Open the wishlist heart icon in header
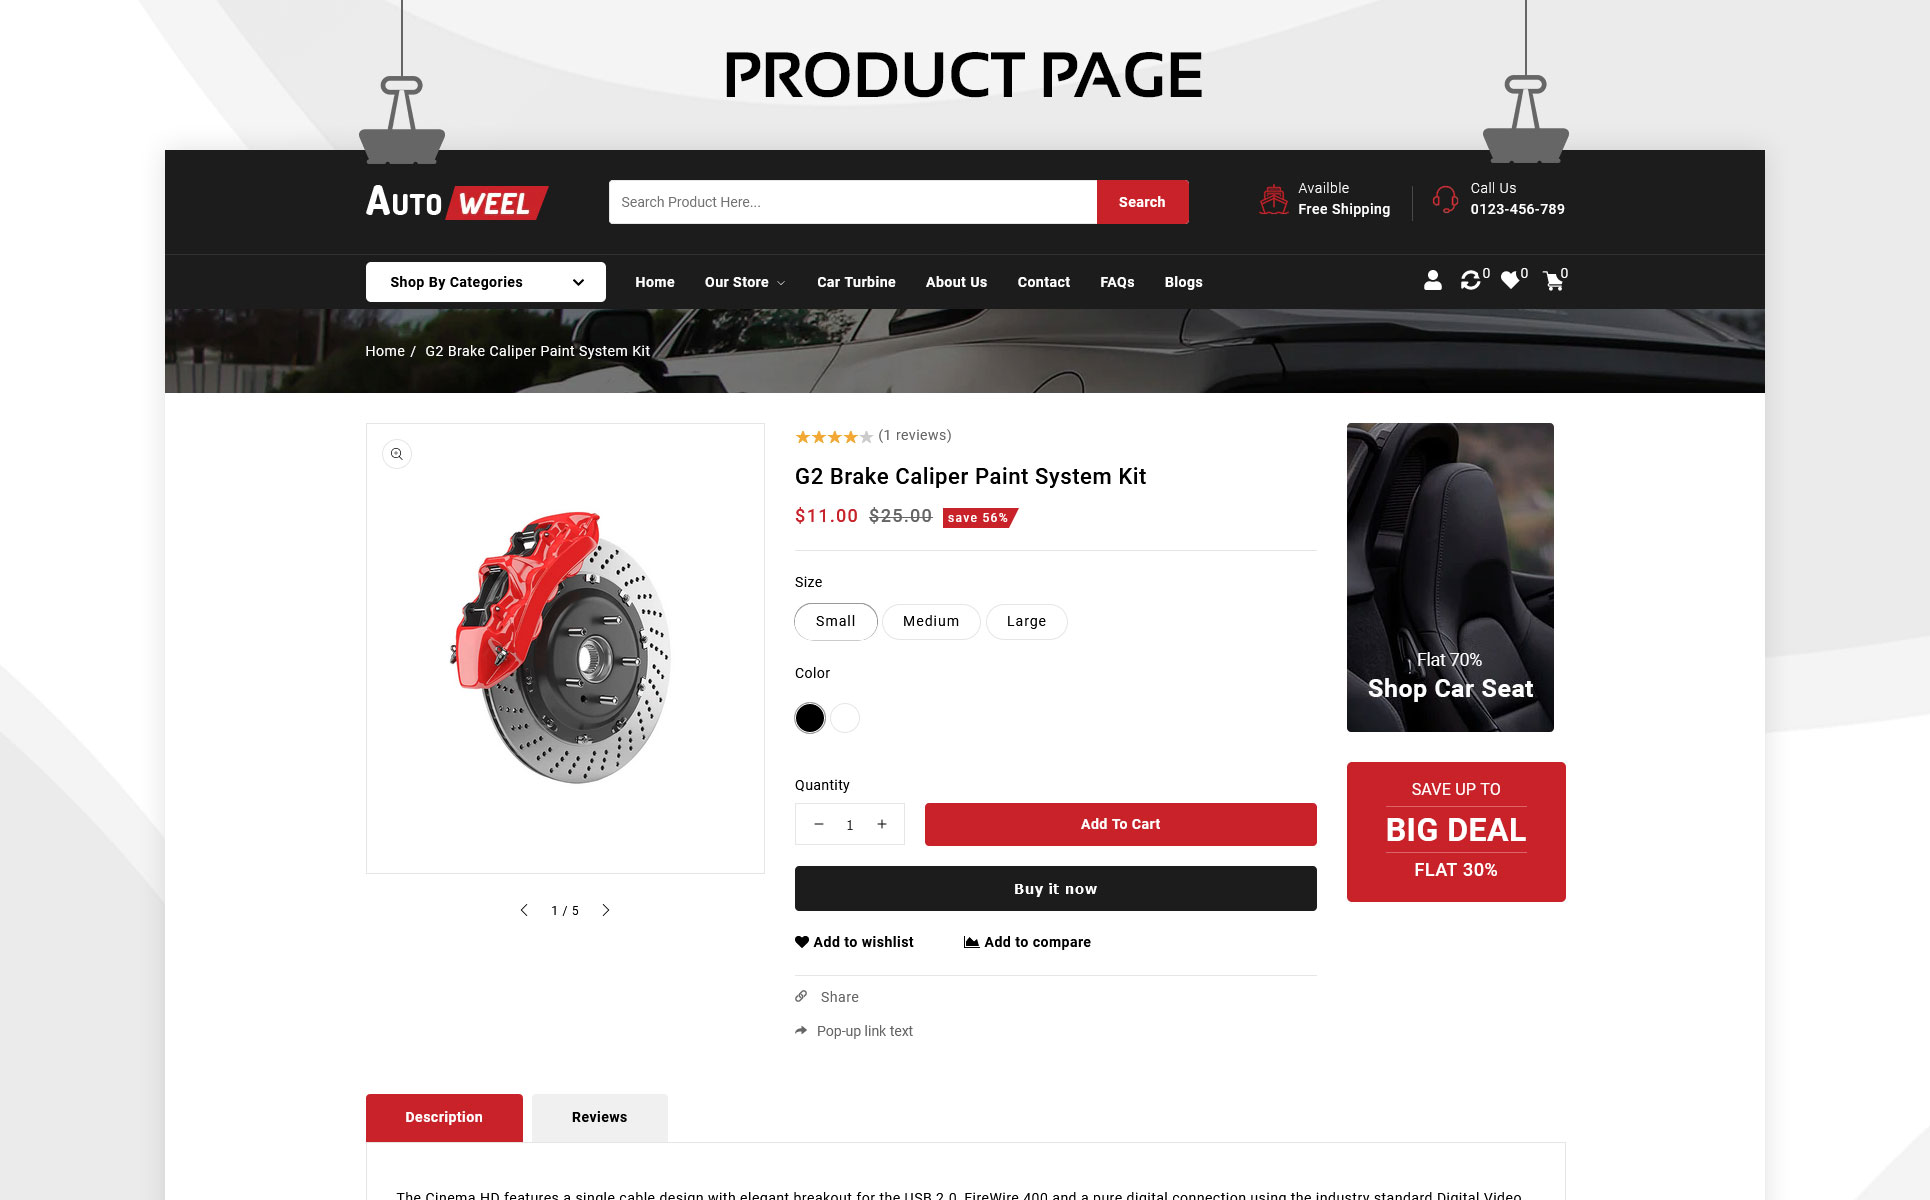This screenshot has width=1930, height=1200. [1510, 281]
